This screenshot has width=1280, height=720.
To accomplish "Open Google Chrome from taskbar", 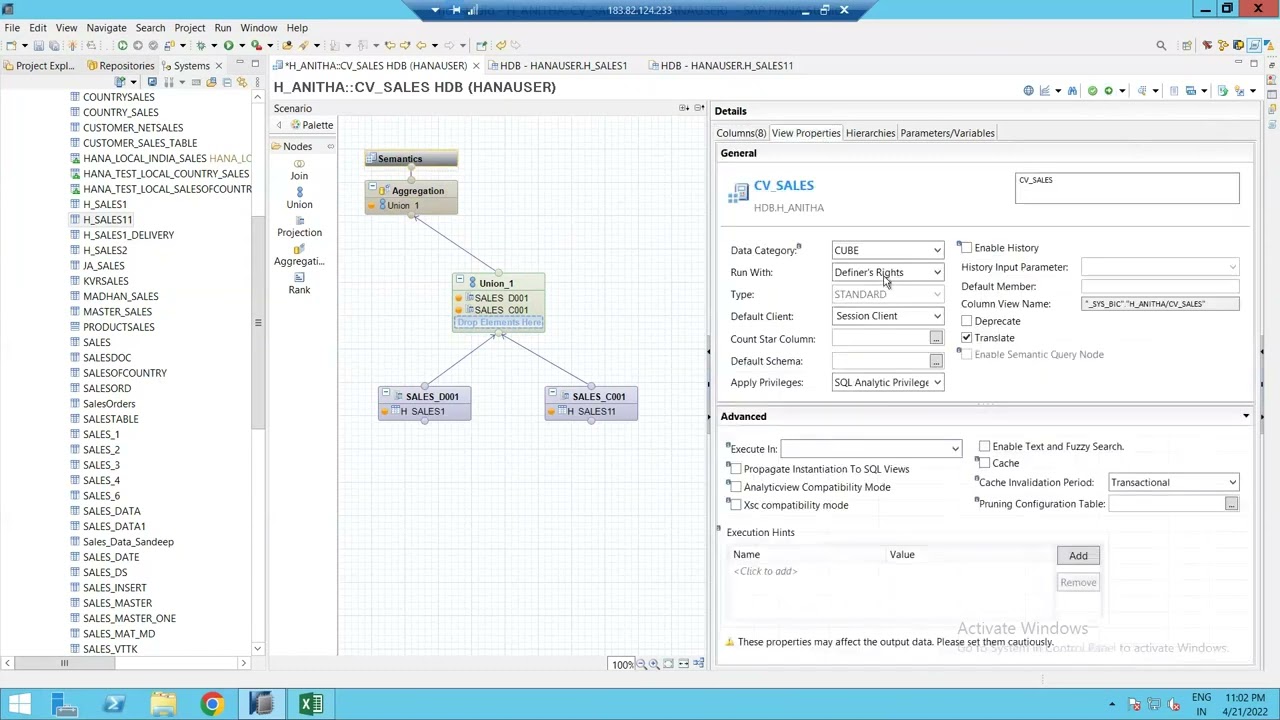I will 212,704.
